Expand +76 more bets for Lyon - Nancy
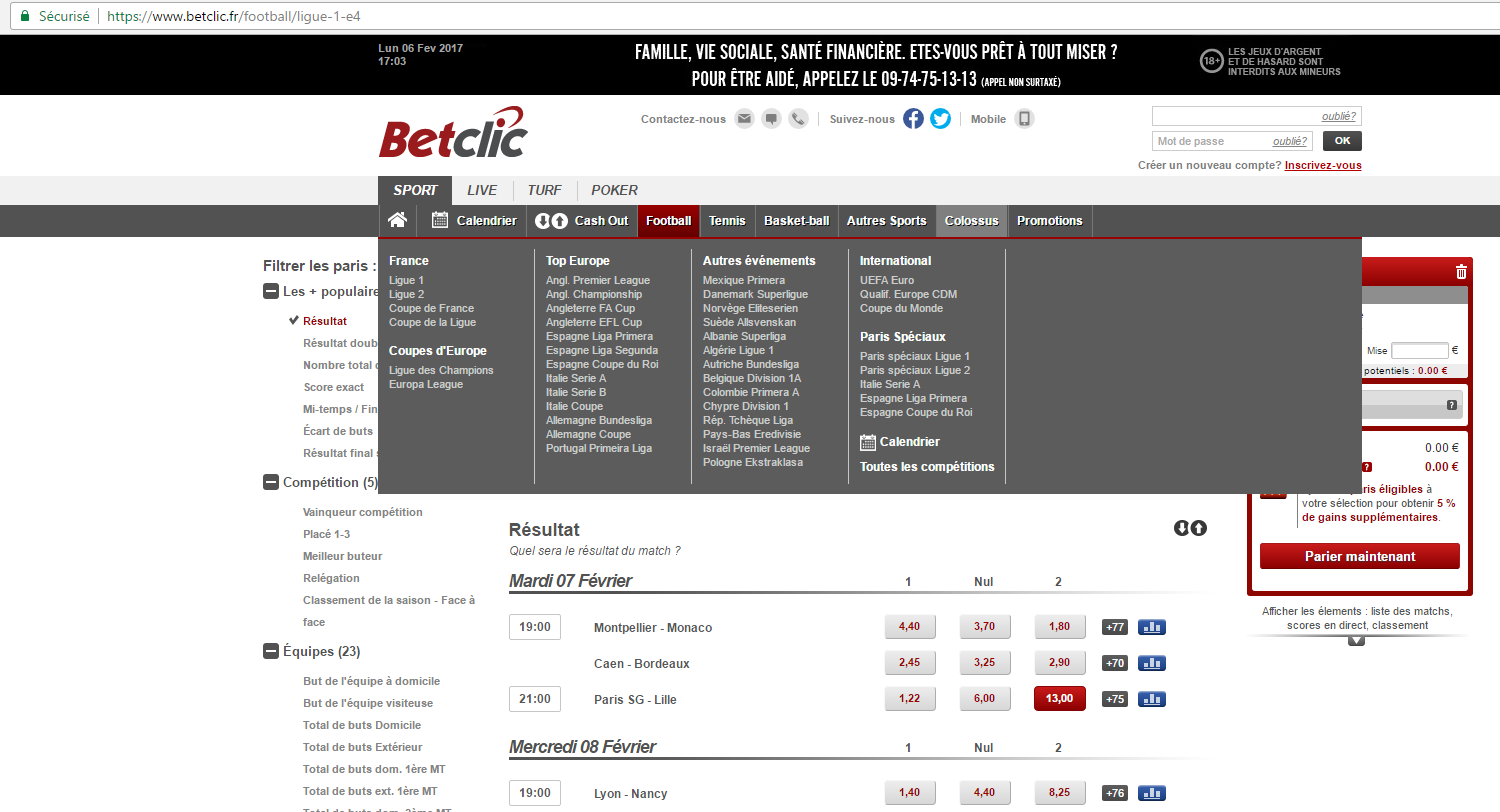Viewport: 1500px width, 812px height. pyautogui.click(x=1115, y=793)
